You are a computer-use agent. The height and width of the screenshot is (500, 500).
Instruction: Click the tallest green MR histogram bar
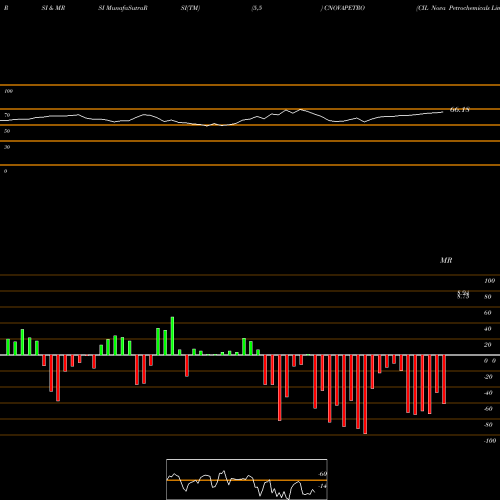pyautogui.click(x=172, y=336)
